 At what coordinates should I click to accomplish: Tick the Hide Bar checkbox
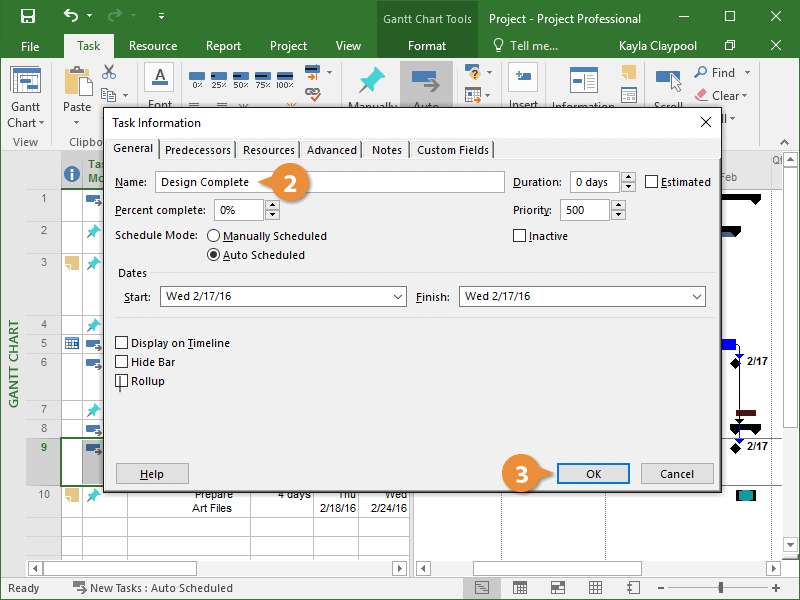click(x=122, y=362)
